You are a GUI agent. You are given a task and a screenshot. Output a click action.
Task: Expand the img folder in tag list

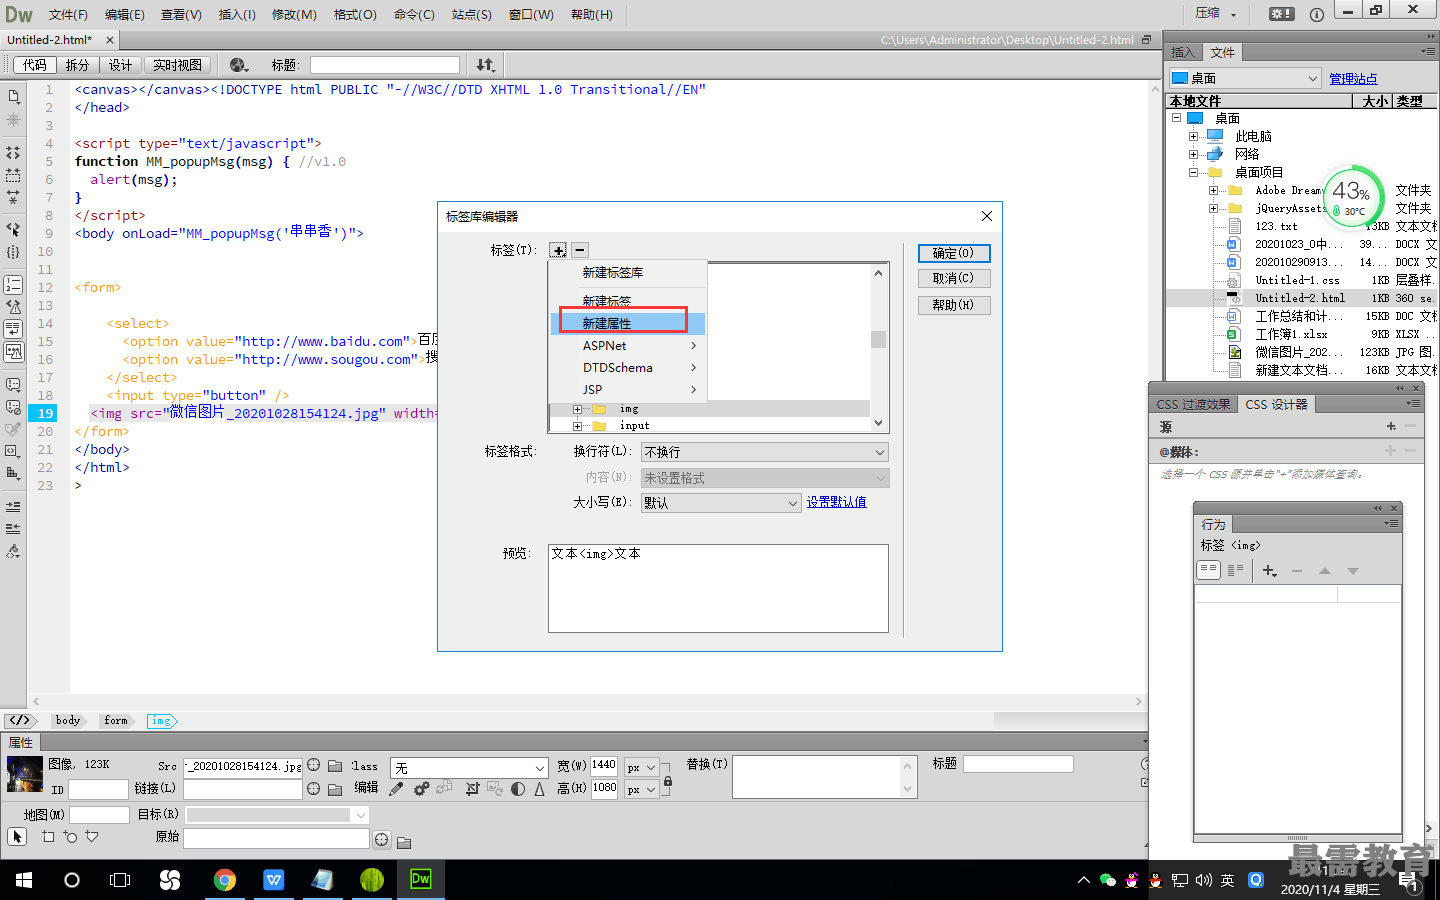coord(577,409)
